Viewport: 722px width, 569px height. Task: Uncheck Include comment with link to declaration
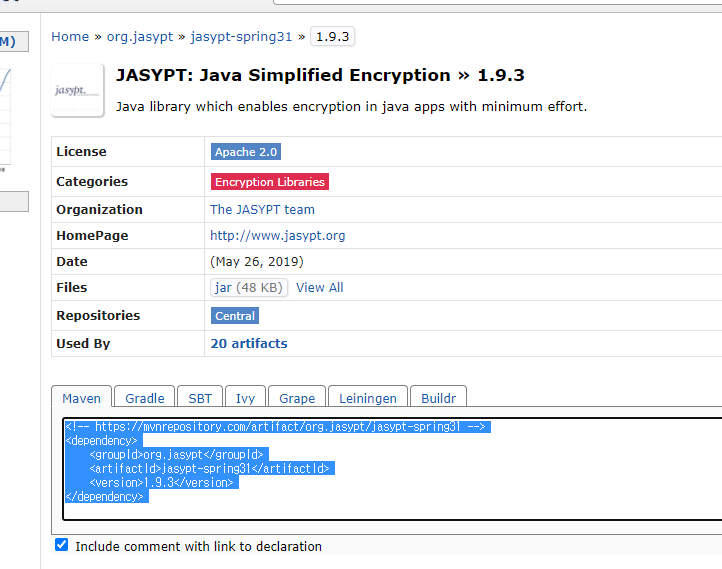click(x=62, y=545)
